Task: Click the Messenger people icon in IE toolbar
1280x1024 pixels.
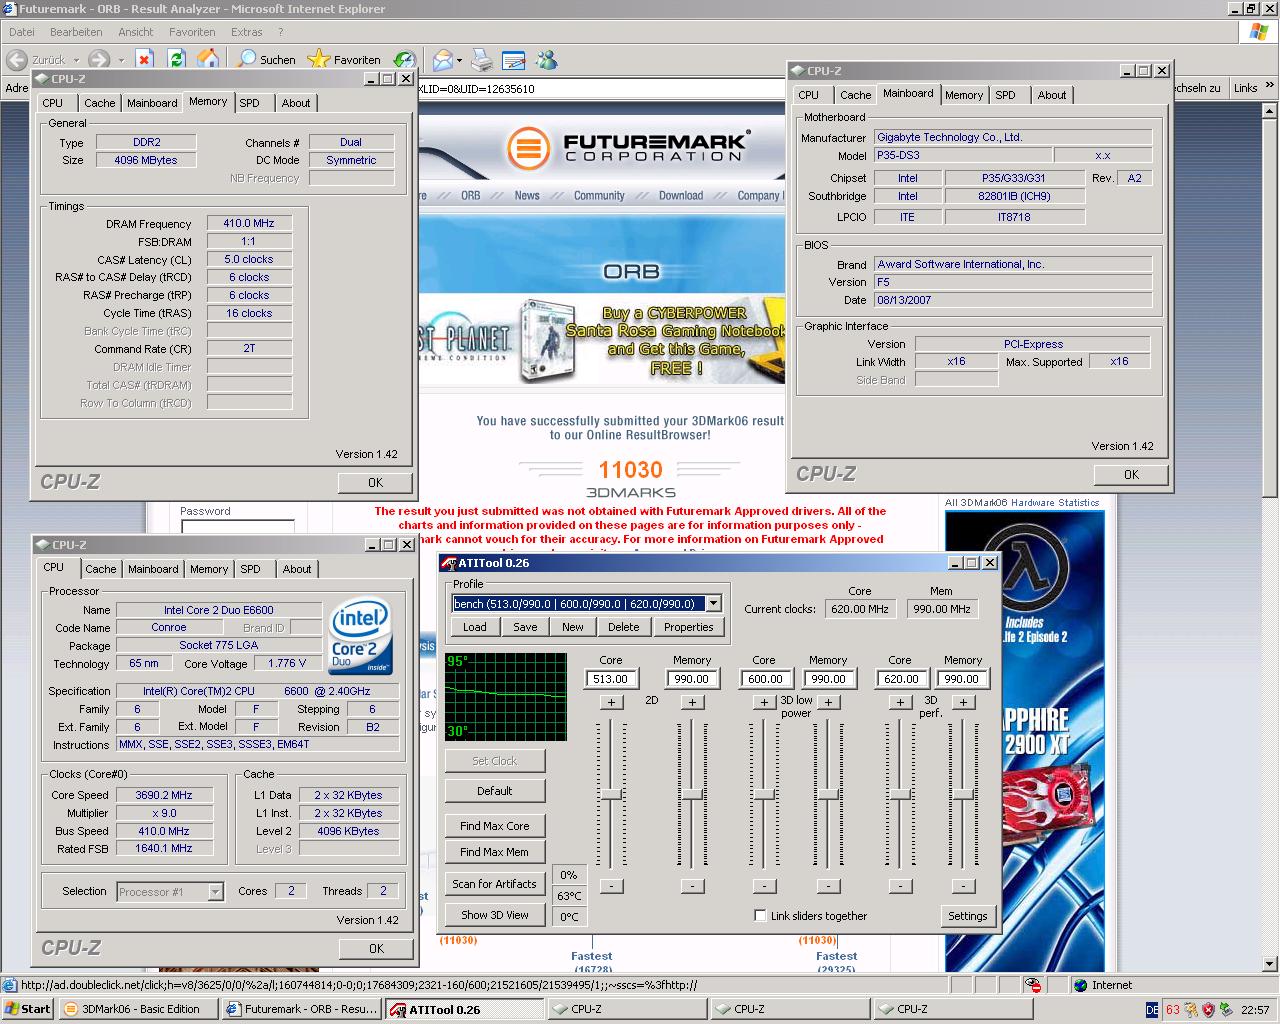Action: [x=546, y=60]
